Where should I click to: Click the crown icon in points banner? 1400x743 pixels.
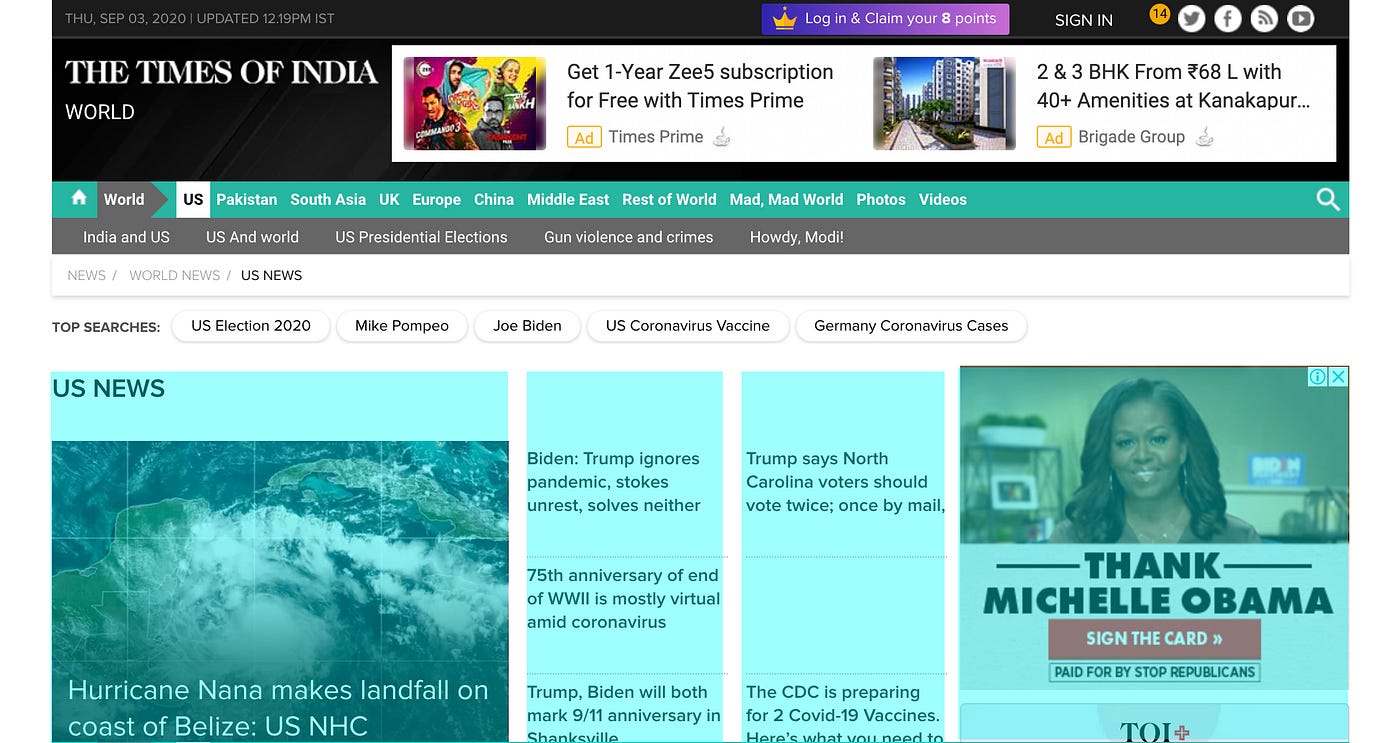[x=785, y=19]
